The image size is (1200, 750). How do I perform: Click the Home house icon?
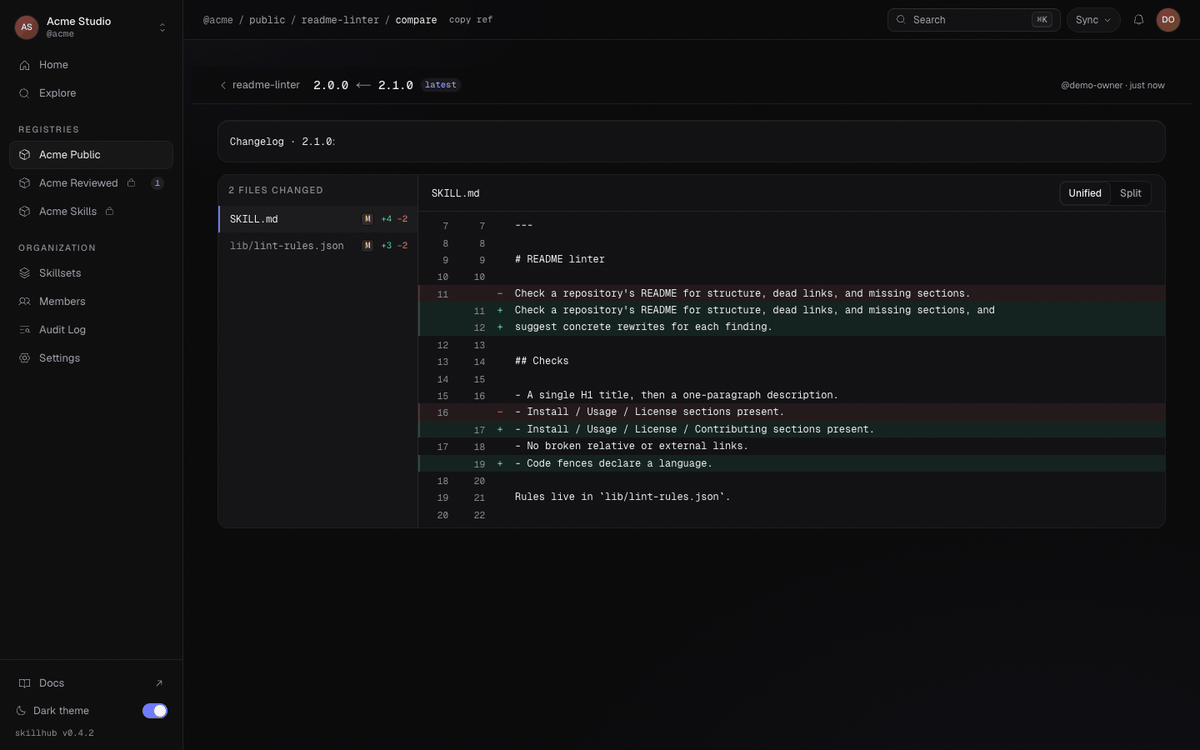[x=24, y=65]
